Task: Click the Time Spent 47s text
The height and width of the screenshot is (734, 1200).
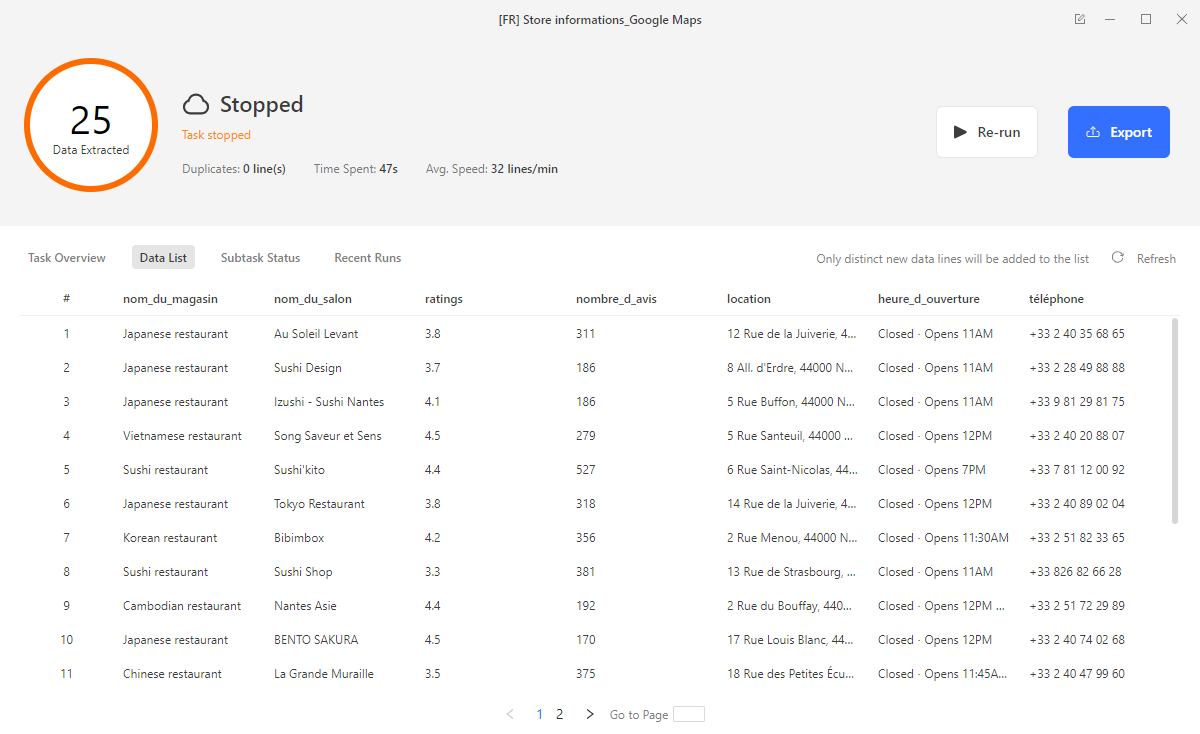Action: tap(356, 169)
